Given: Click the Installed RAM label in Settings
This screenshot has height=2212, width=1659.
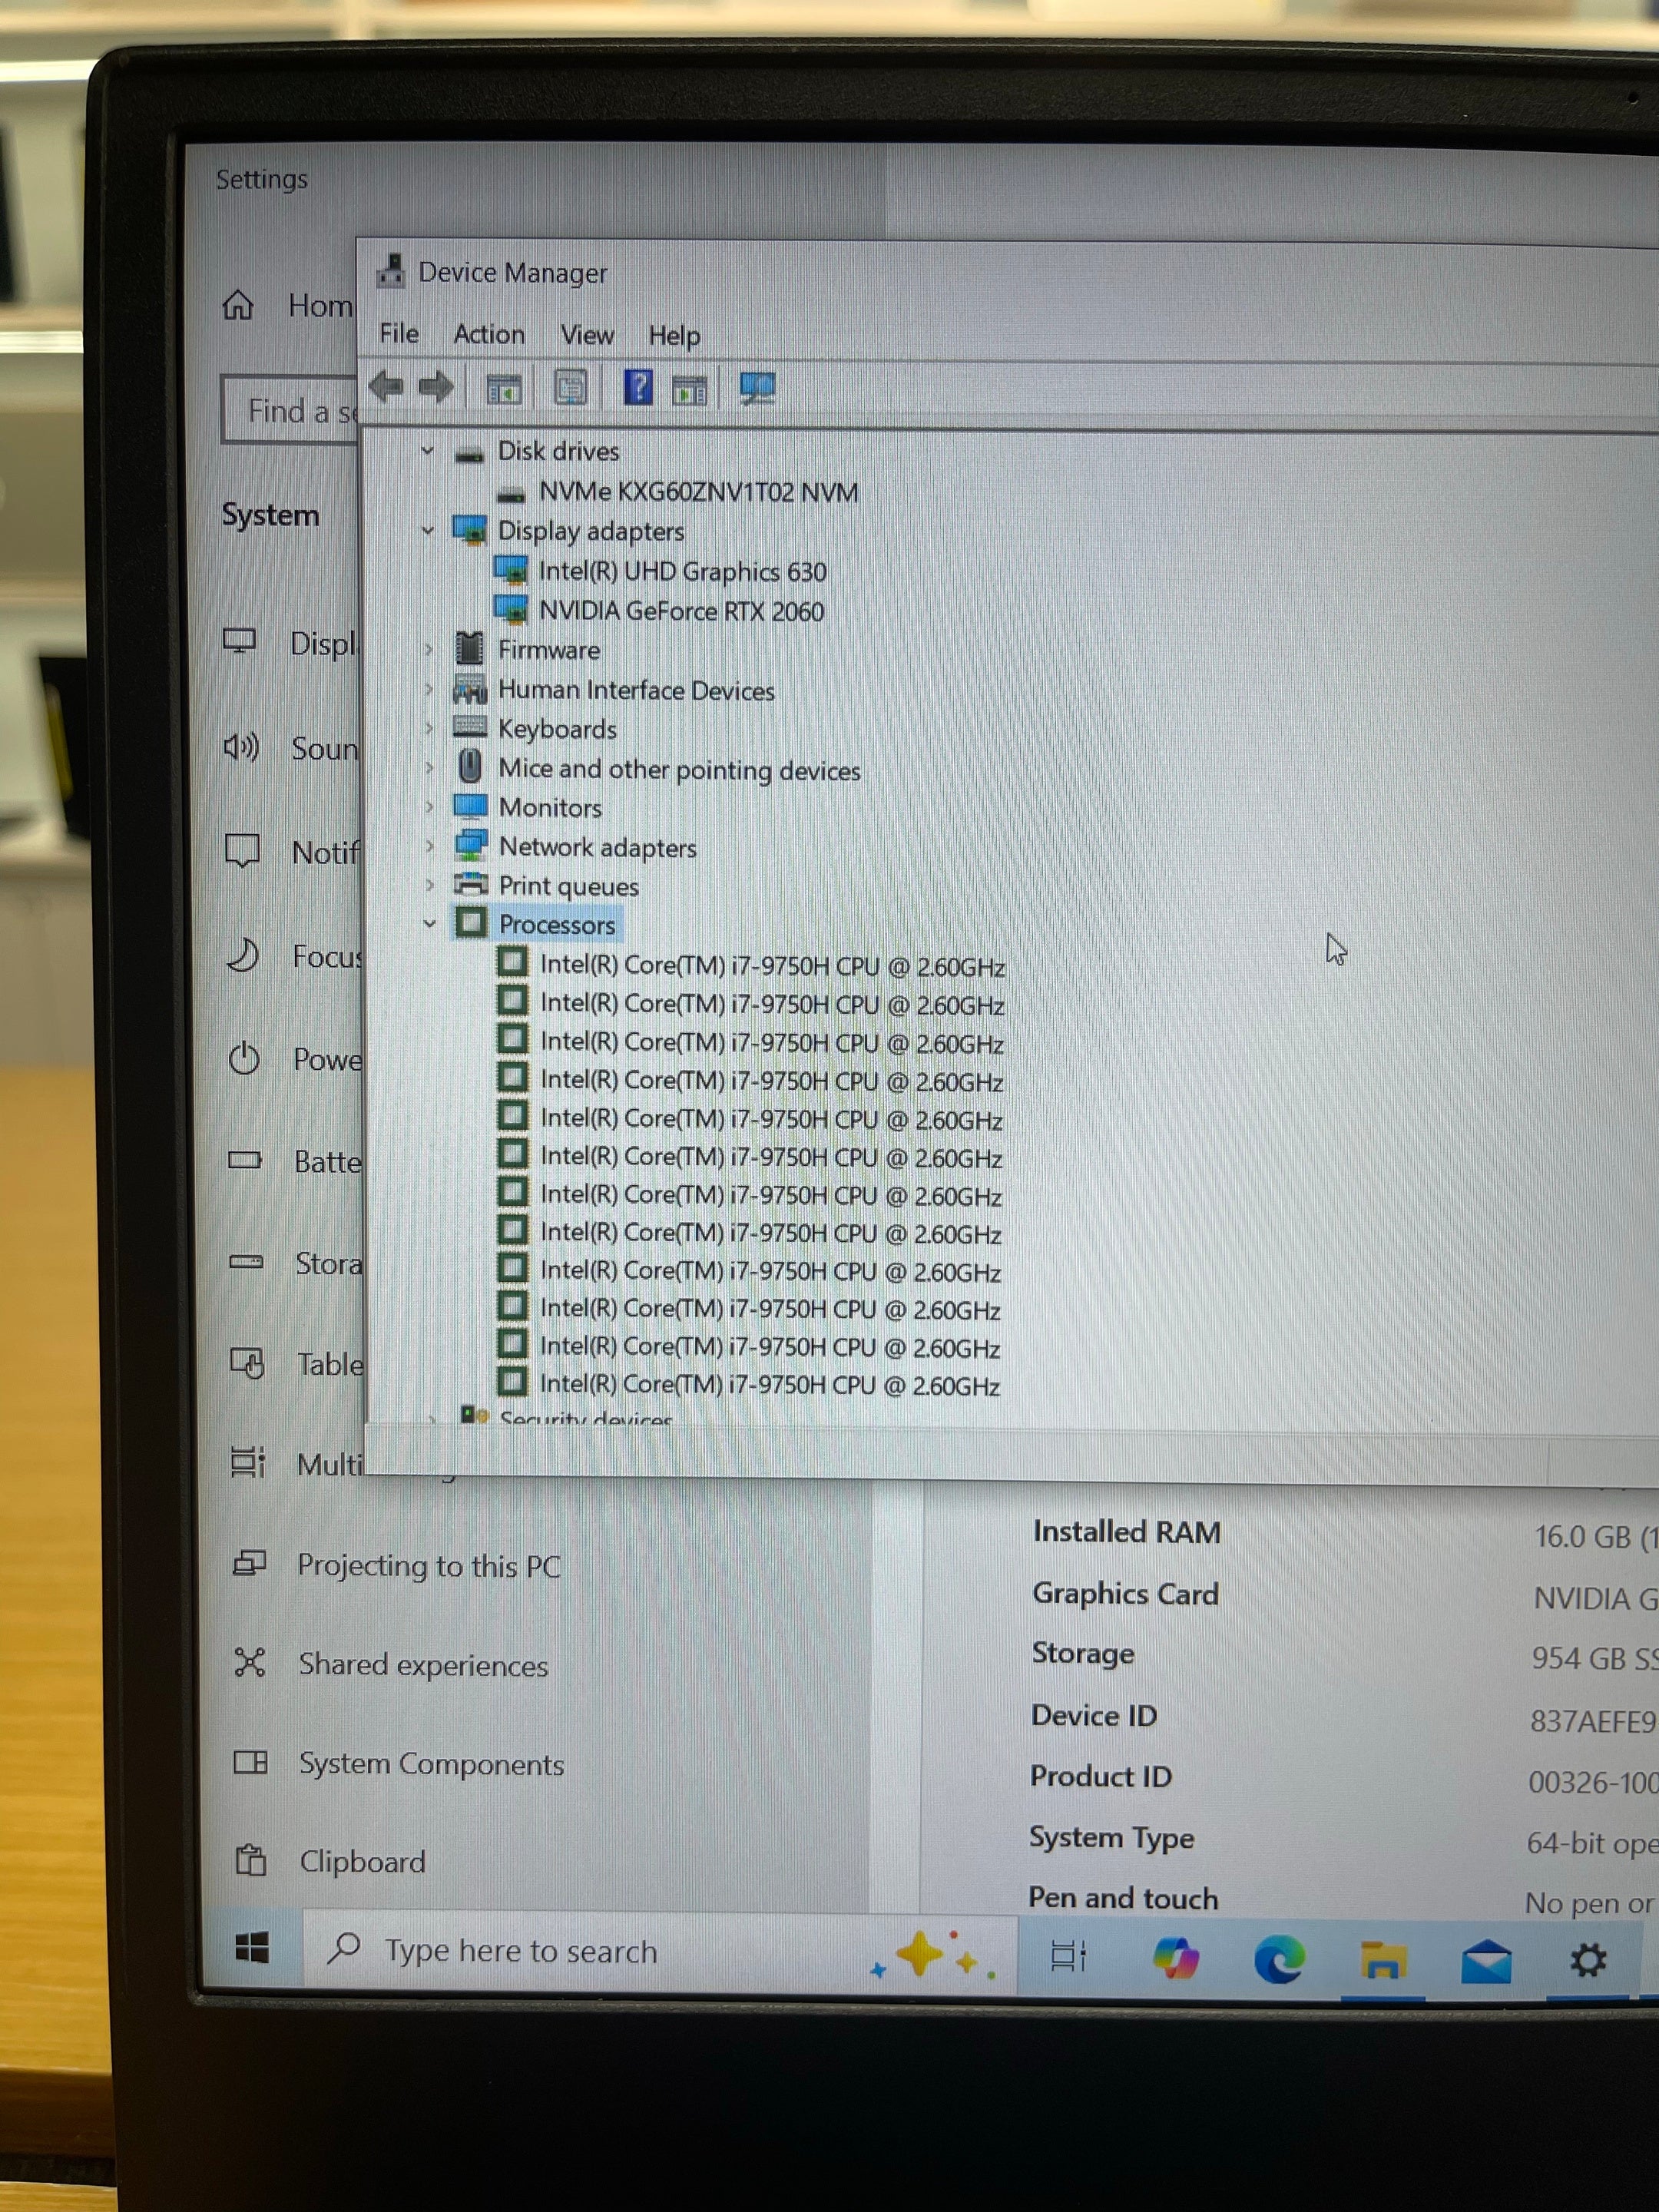Looking at the screenshot, I should (x=1127, y=1532).
